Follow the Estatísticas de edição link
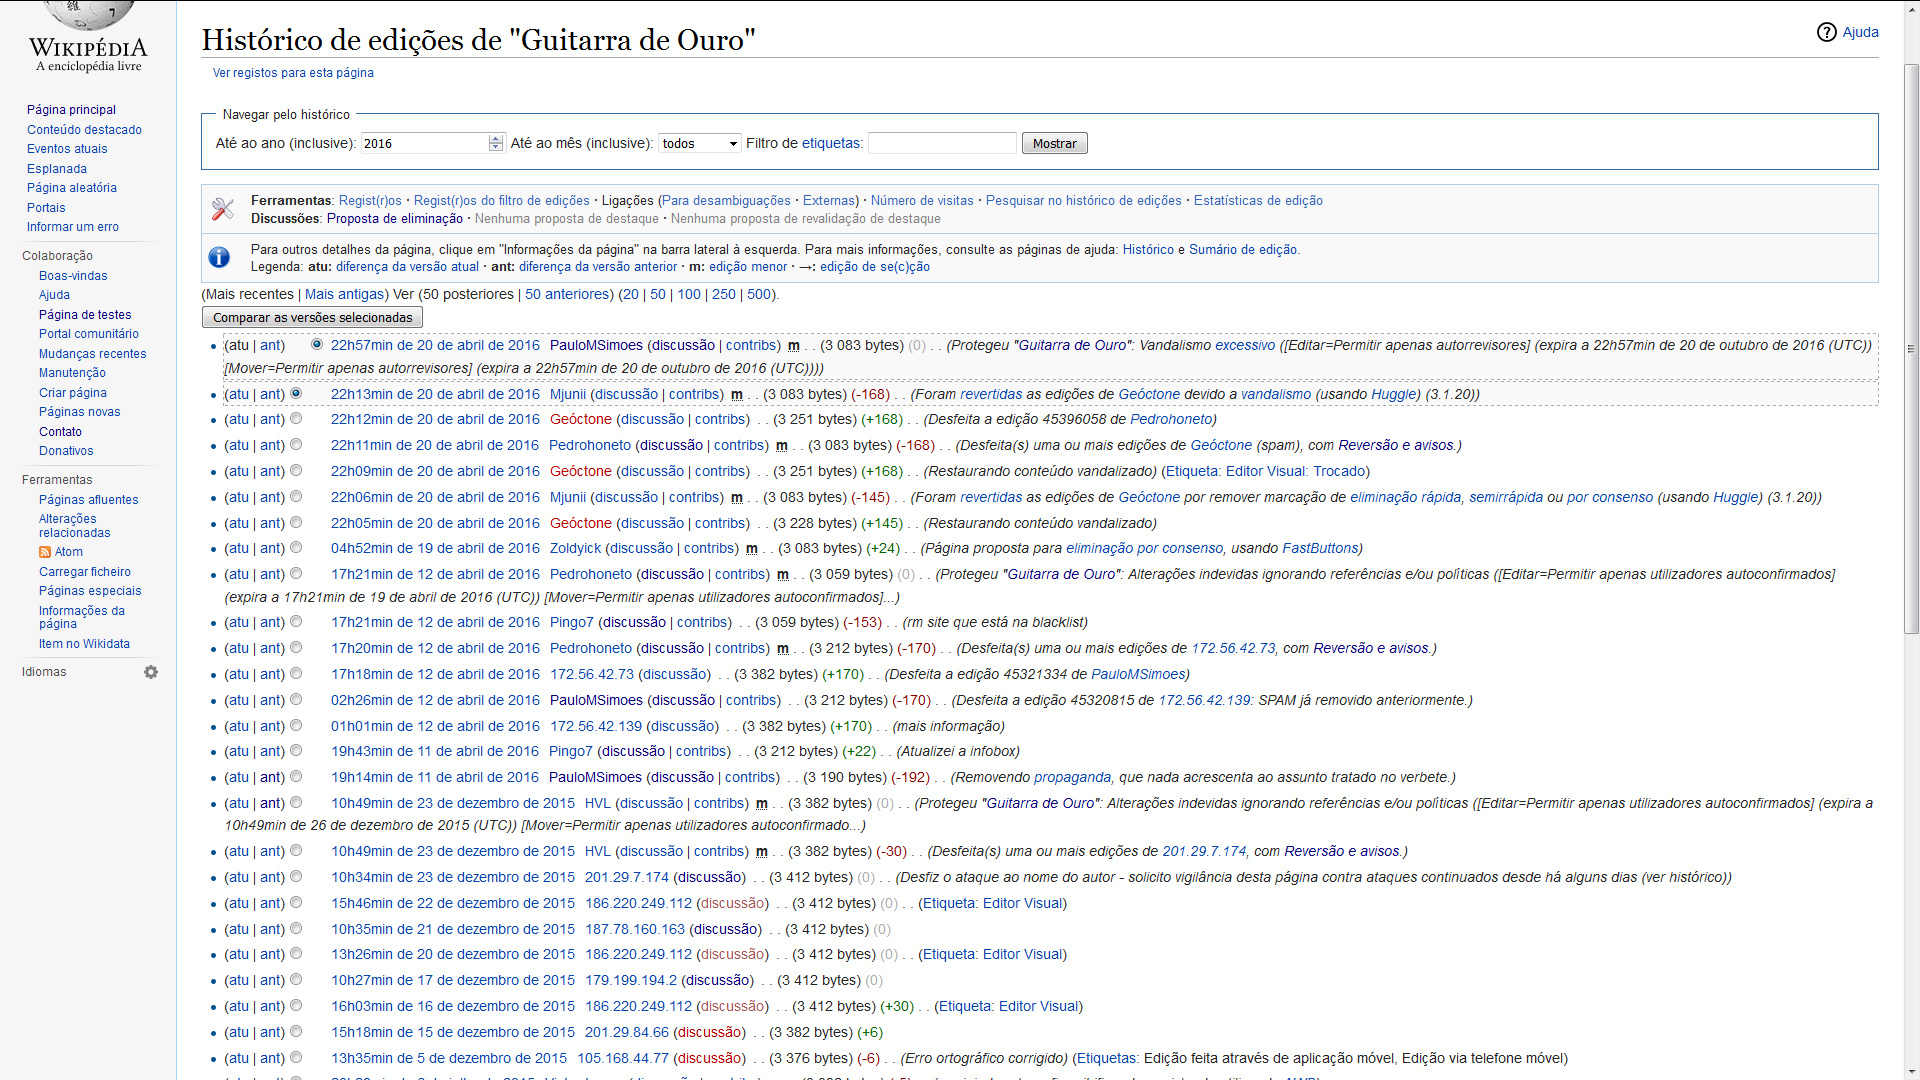1920x1080 pixels. point(1257,201)
